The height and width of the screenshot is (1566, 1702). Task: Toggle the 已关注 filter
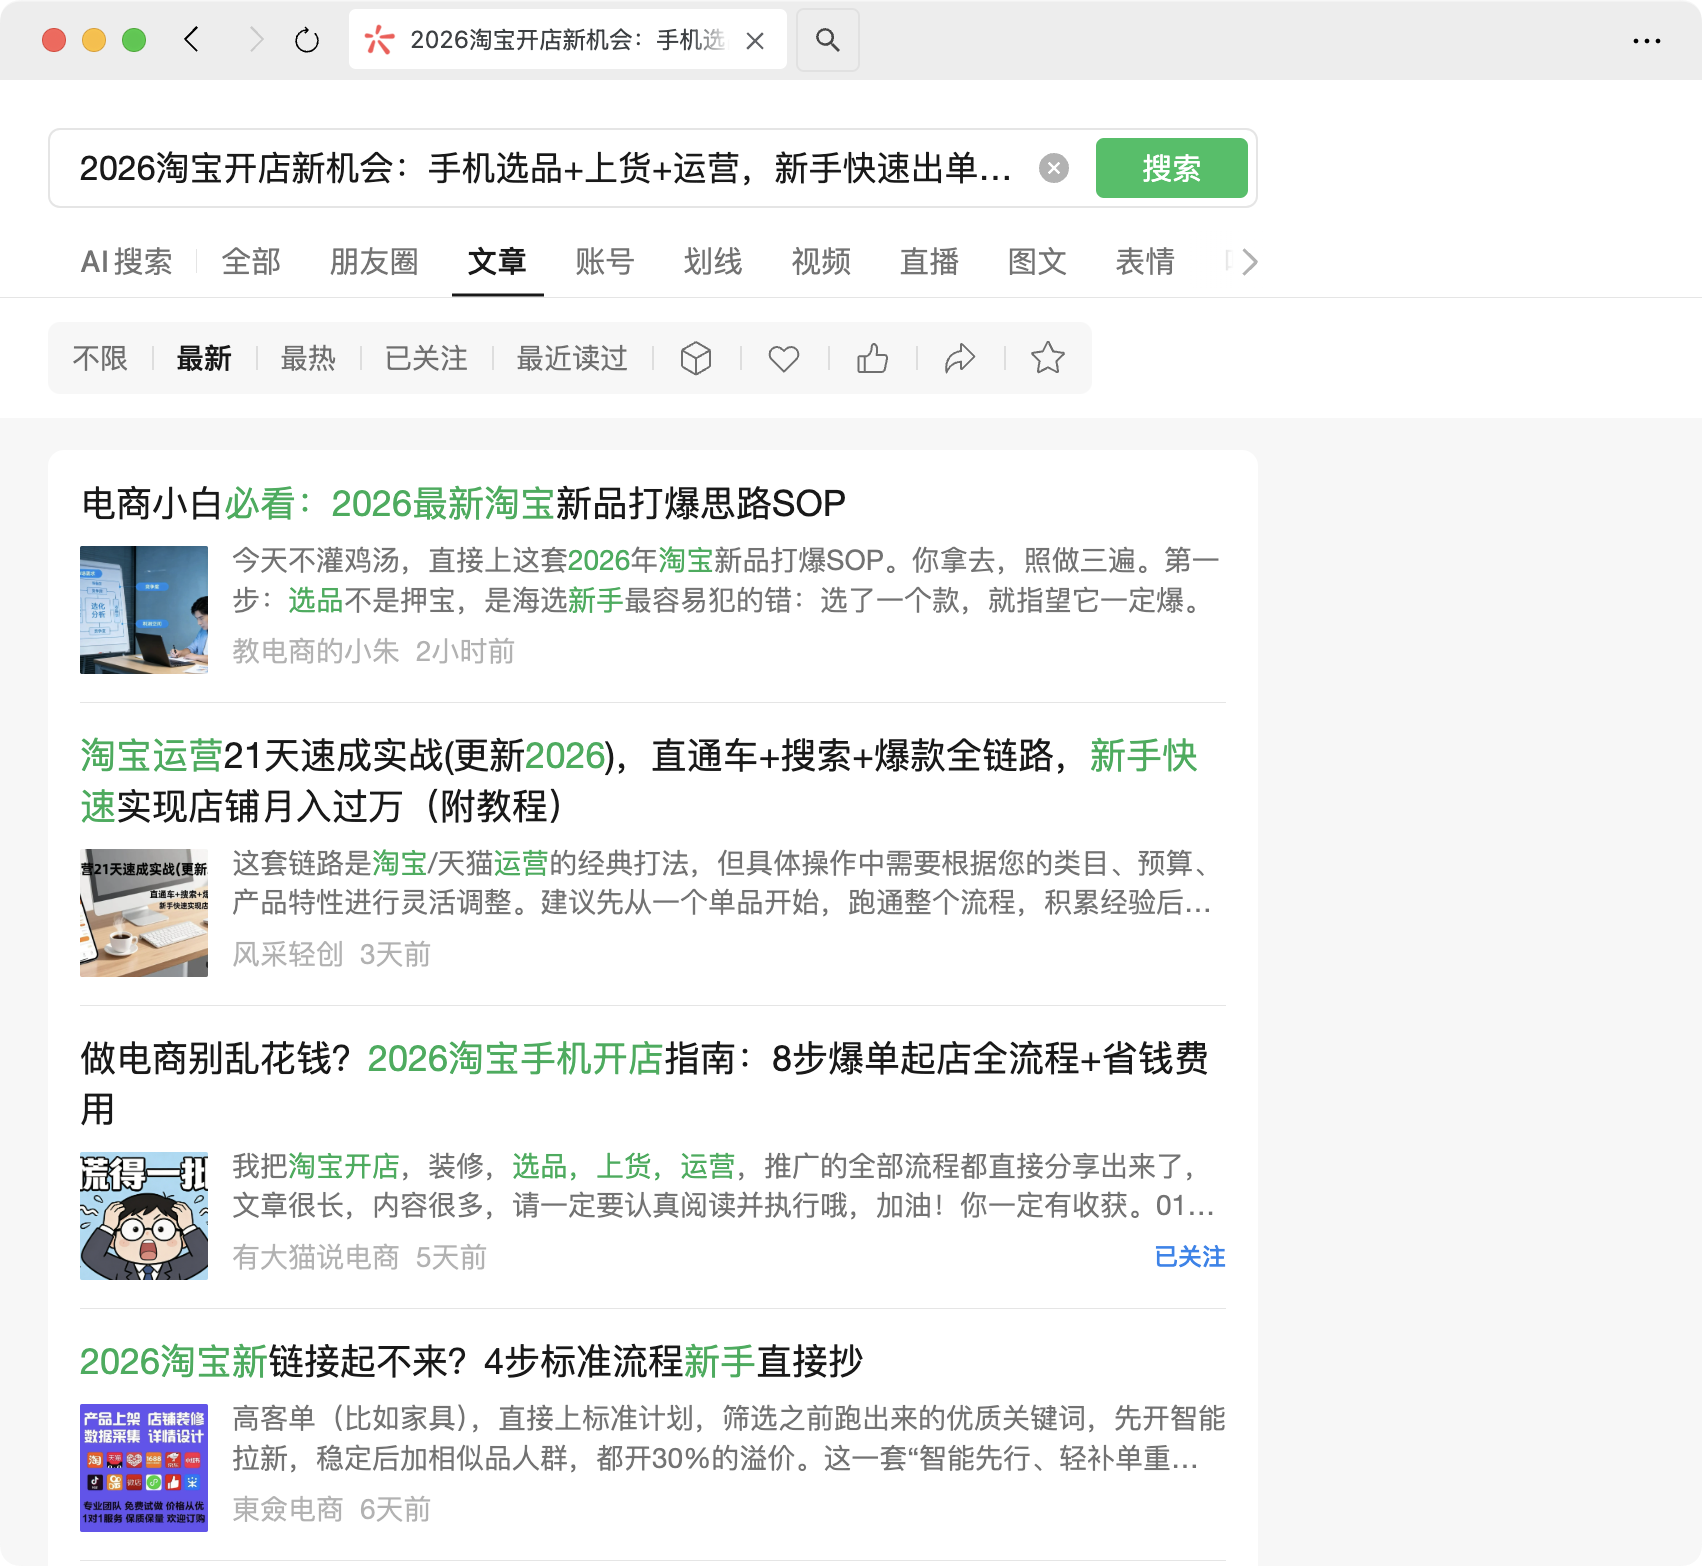[426, 358]
